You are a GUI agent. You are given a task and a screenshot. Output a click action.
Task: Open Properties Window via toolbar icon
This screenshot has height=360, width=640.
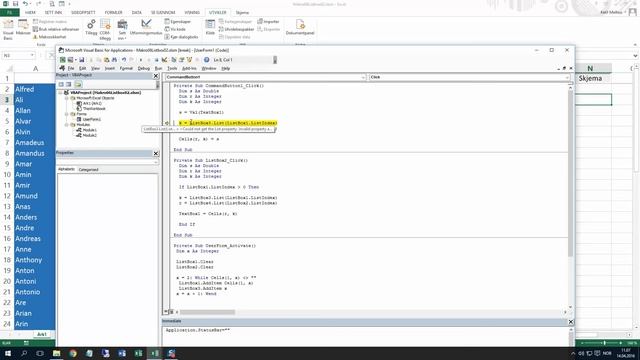[182, 60]
